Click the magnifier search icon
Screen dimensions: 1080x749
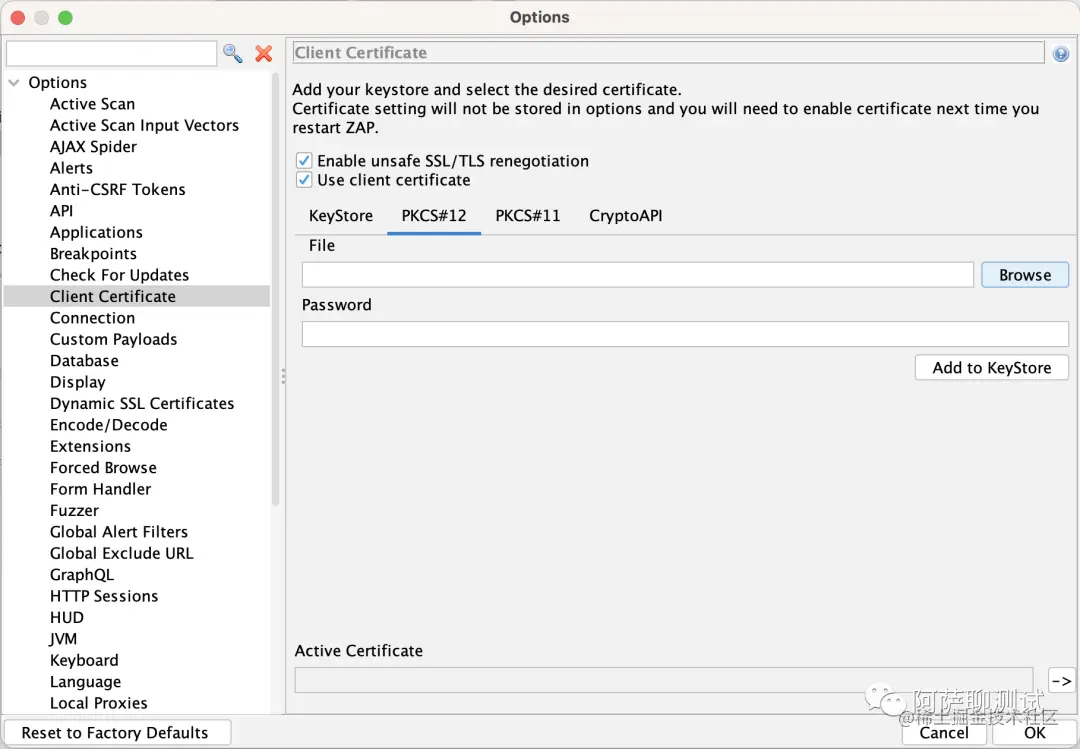pos(233,53)
